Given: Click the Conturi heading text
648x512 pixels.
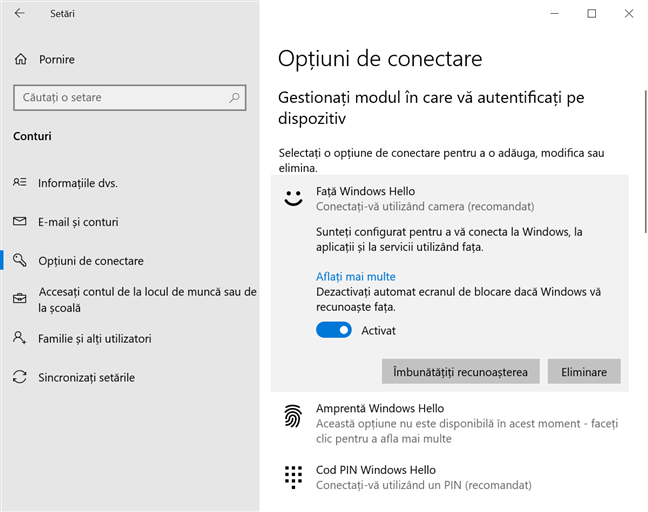Looking at the screenshot, I should coord(32,136).
